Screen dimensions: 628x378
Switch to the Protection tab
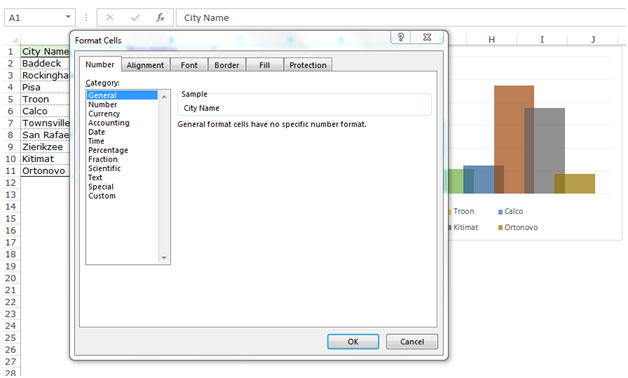click(x=308, y=65)
